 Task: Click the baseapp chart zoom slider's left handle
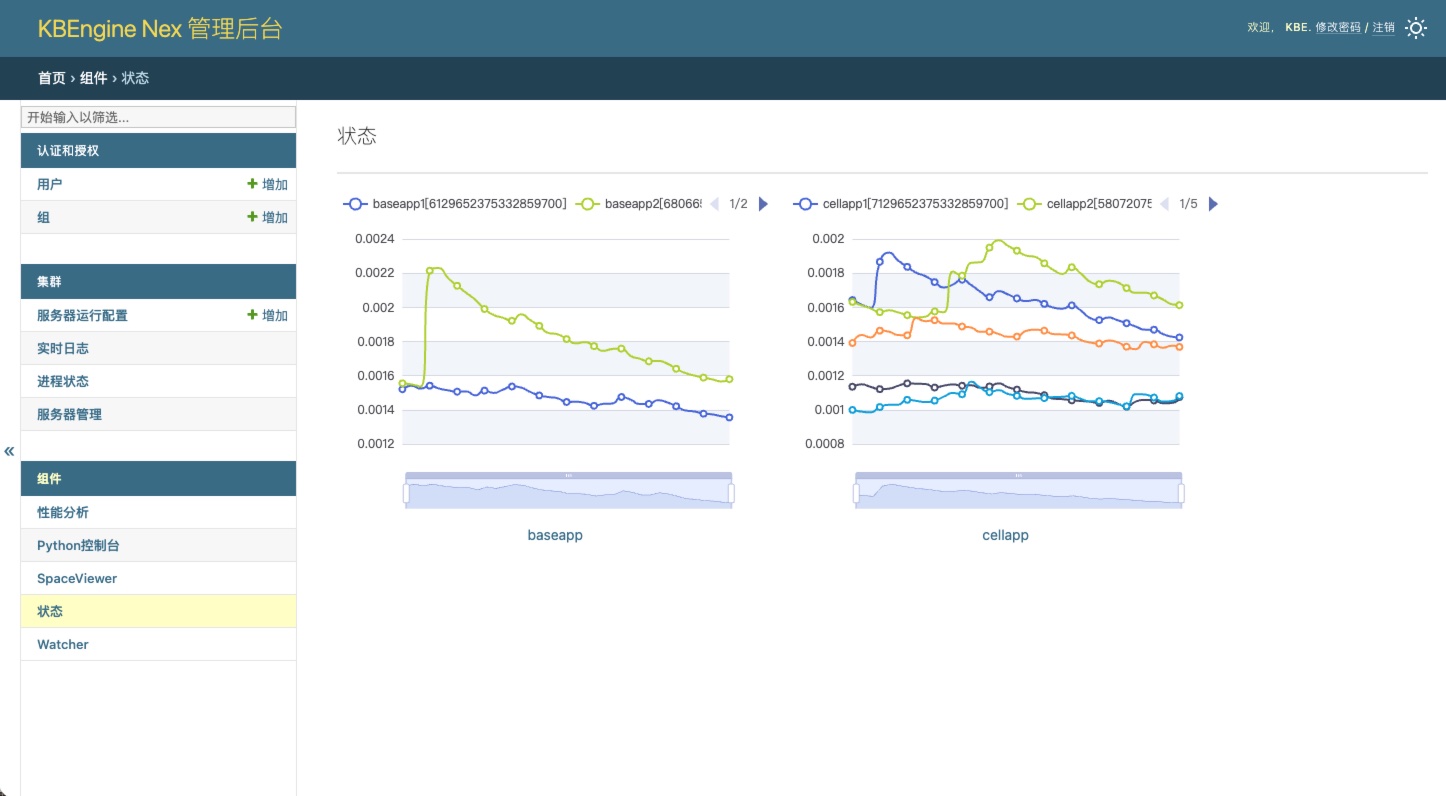tap(406, 493)
